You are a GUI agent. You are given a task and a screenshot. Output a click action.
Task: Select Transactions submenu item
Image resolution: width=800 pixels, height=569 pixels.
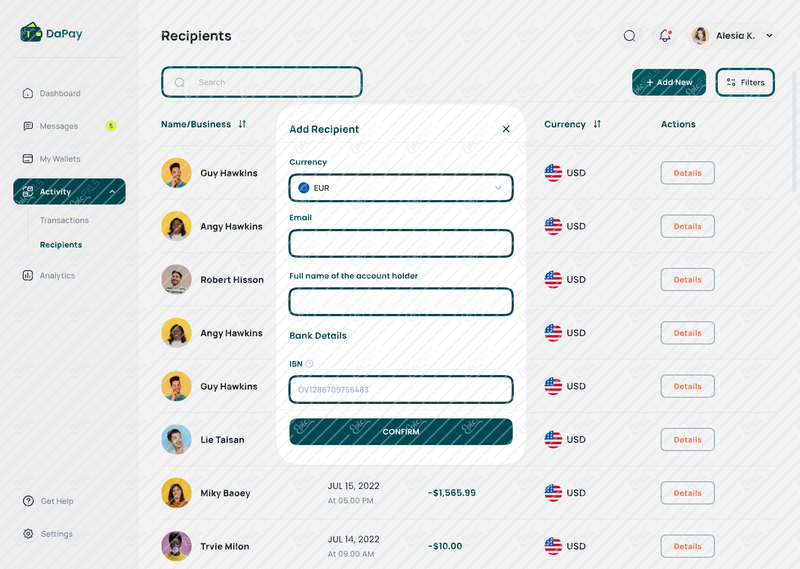(64, 220)
